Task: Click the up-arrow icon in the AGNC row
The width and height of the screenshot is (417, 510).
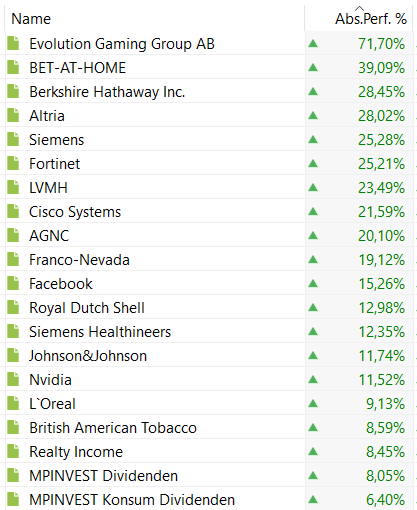Action: [x=313, y=235]
